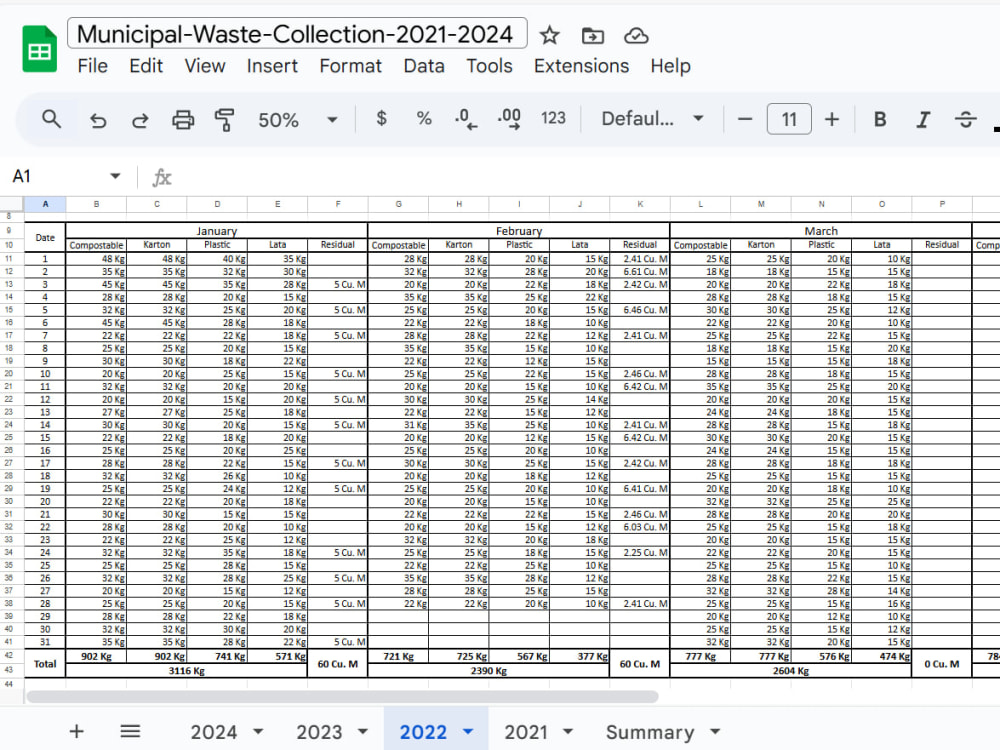This screenshot has width=1000, height=750.
Task: Open the Insert menu
Action: pyautogui.click(x=272, y=66)
